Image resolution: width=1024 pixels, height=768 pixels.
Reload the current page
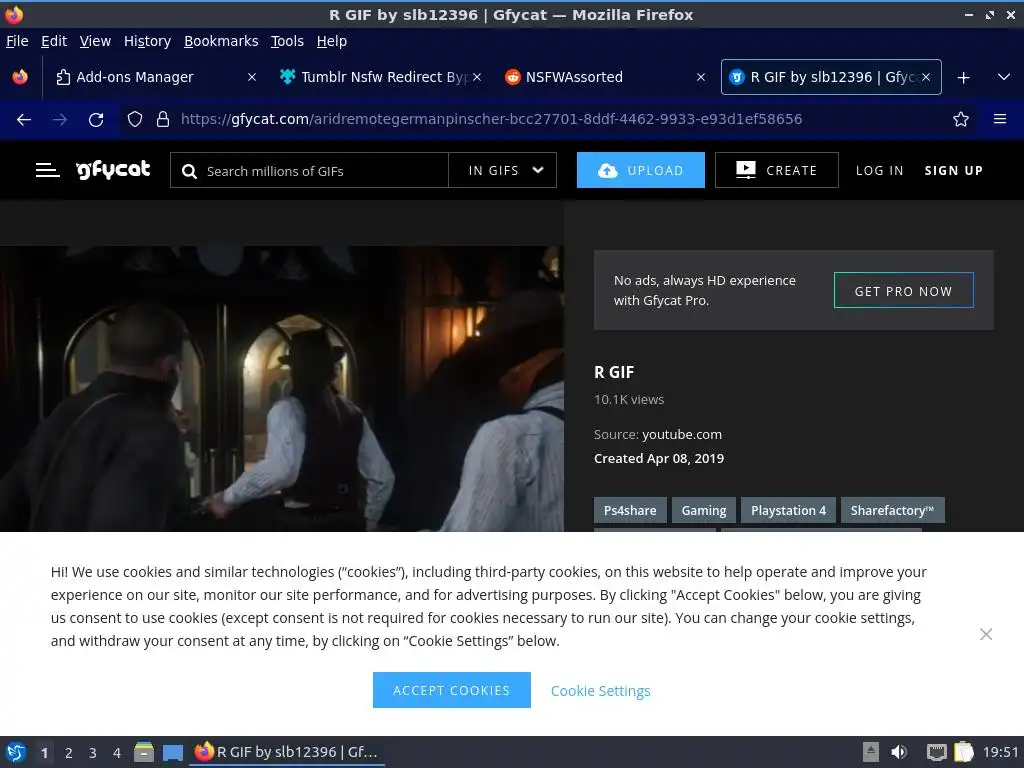tap(96, 120)
